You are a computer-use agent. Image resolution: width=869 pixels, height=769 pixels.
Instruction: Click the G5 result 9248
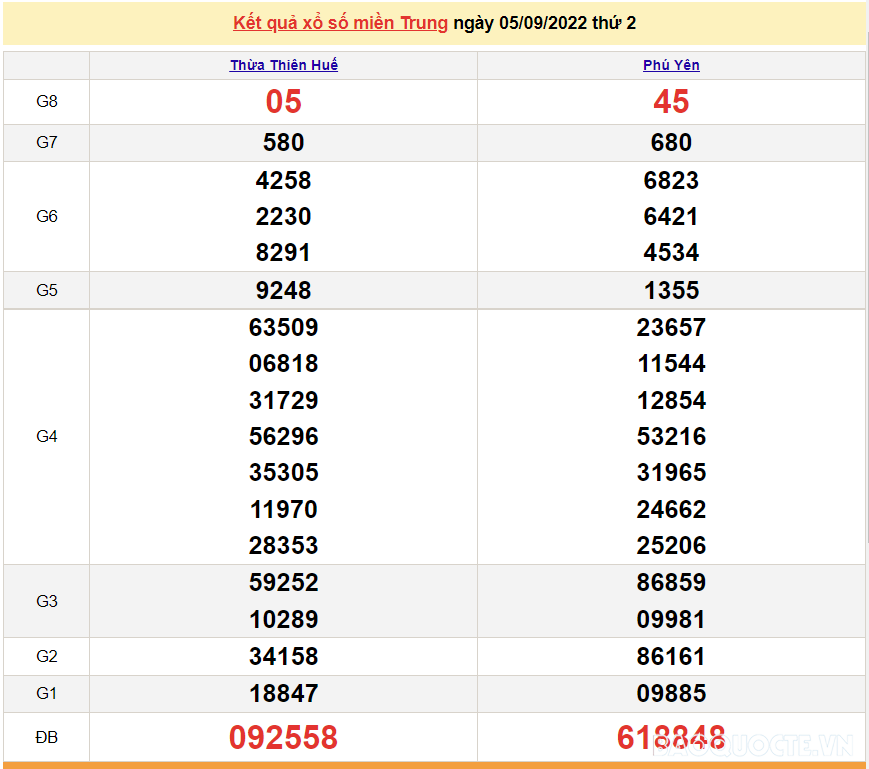pyautogui.click(x=283, y=290)
